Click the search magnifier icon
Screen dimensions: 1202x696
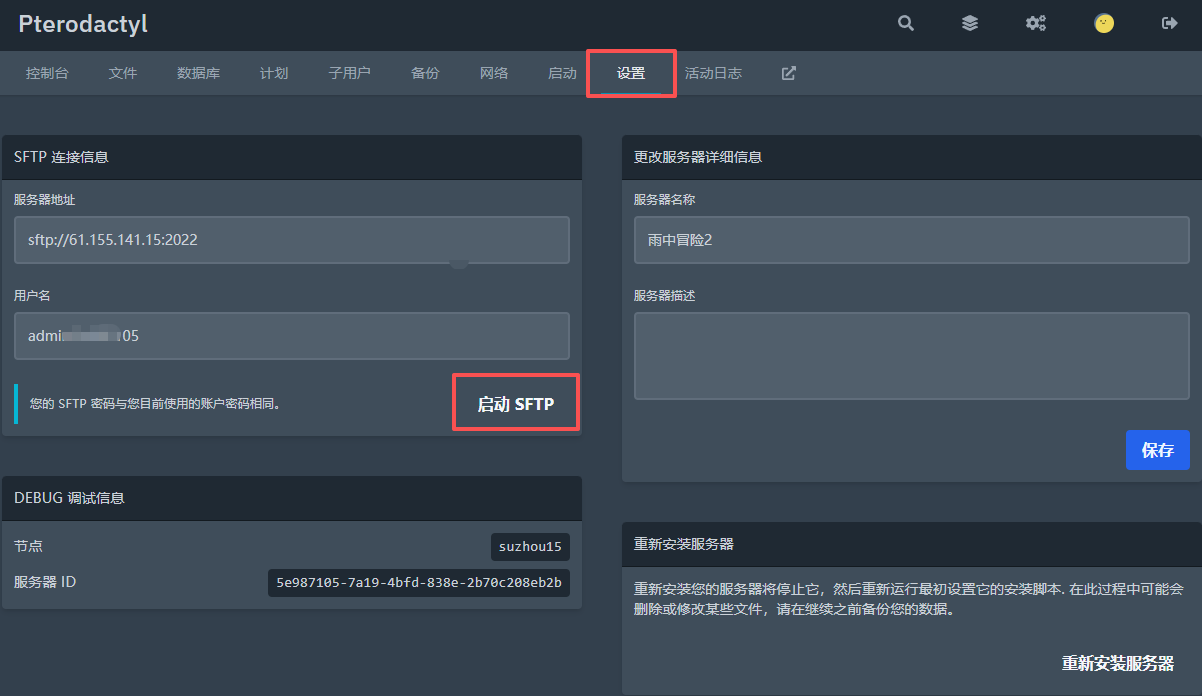(905, 23)
